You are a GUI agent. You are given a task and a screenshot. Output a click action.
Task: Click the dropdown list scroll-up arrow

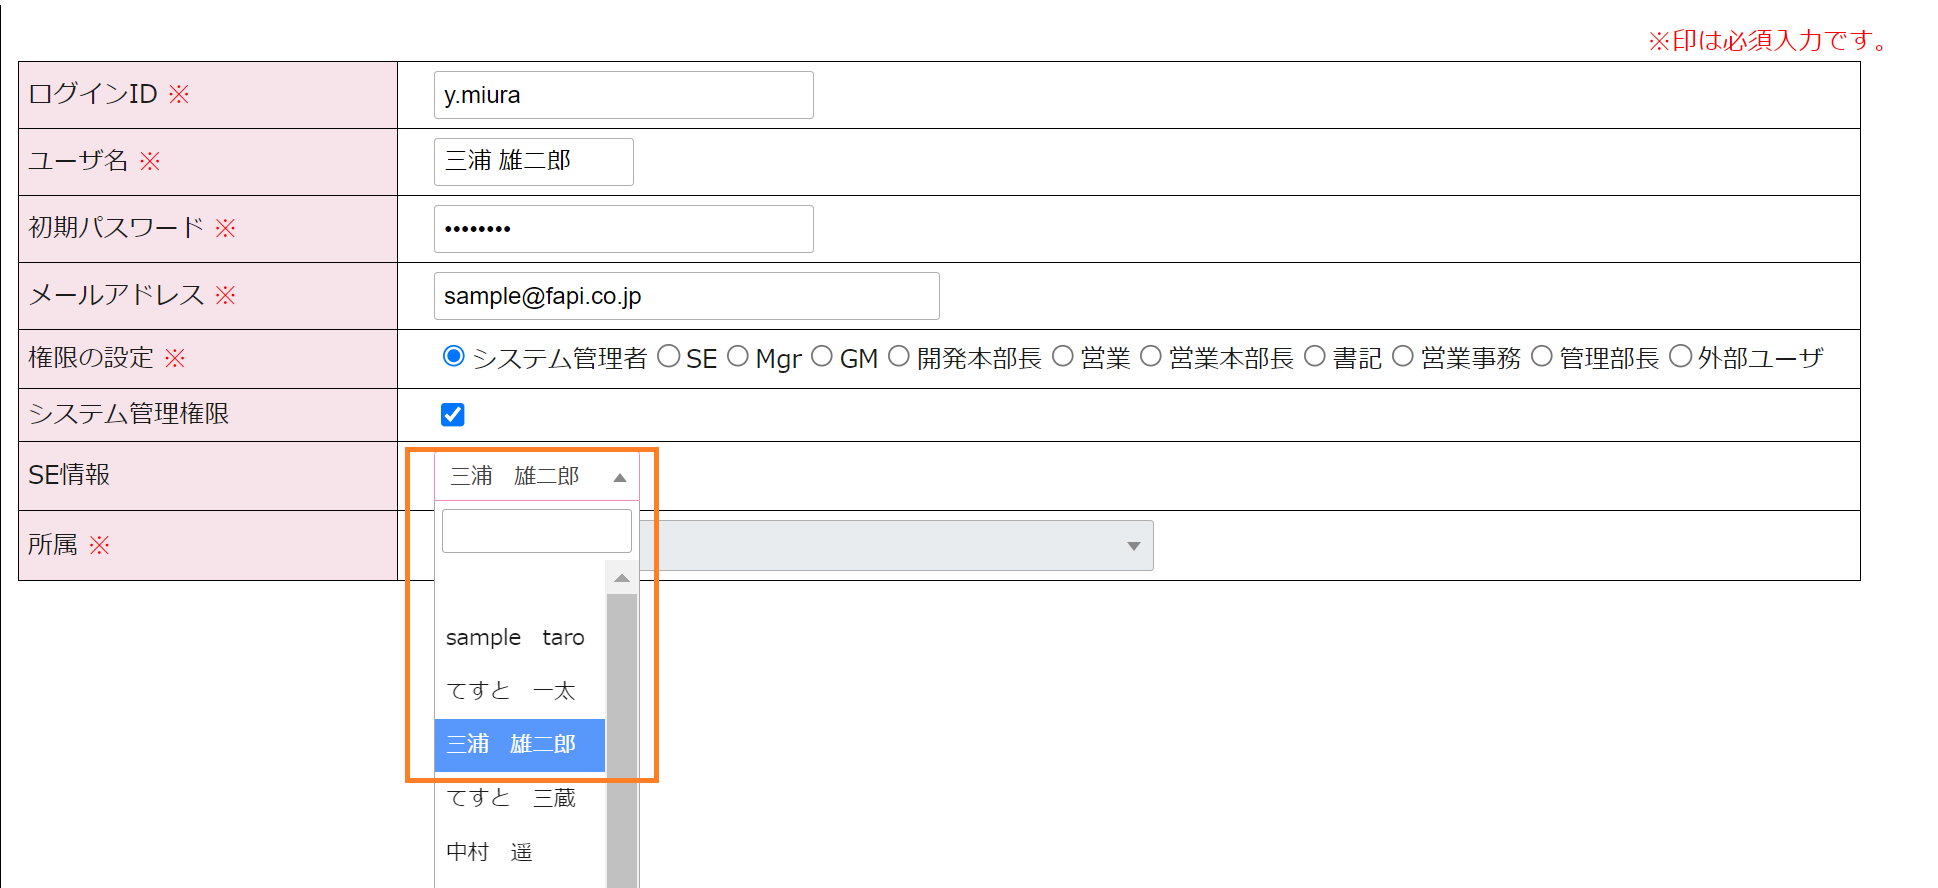tap(622, 578)
